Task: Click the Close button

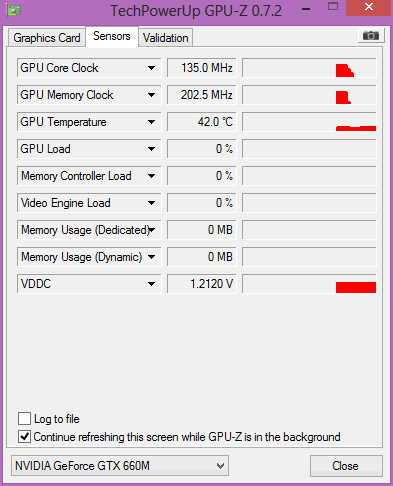Action: [x=346, y=466]
